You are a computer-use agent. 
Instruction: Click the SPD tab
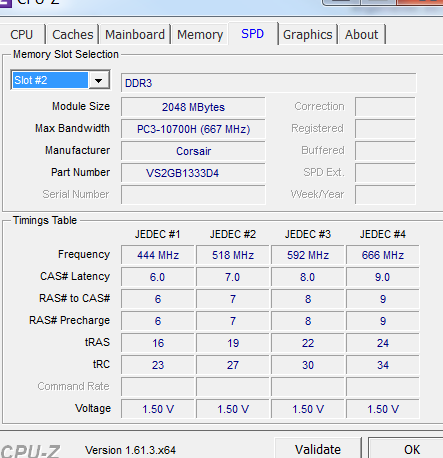pos(253,34)
